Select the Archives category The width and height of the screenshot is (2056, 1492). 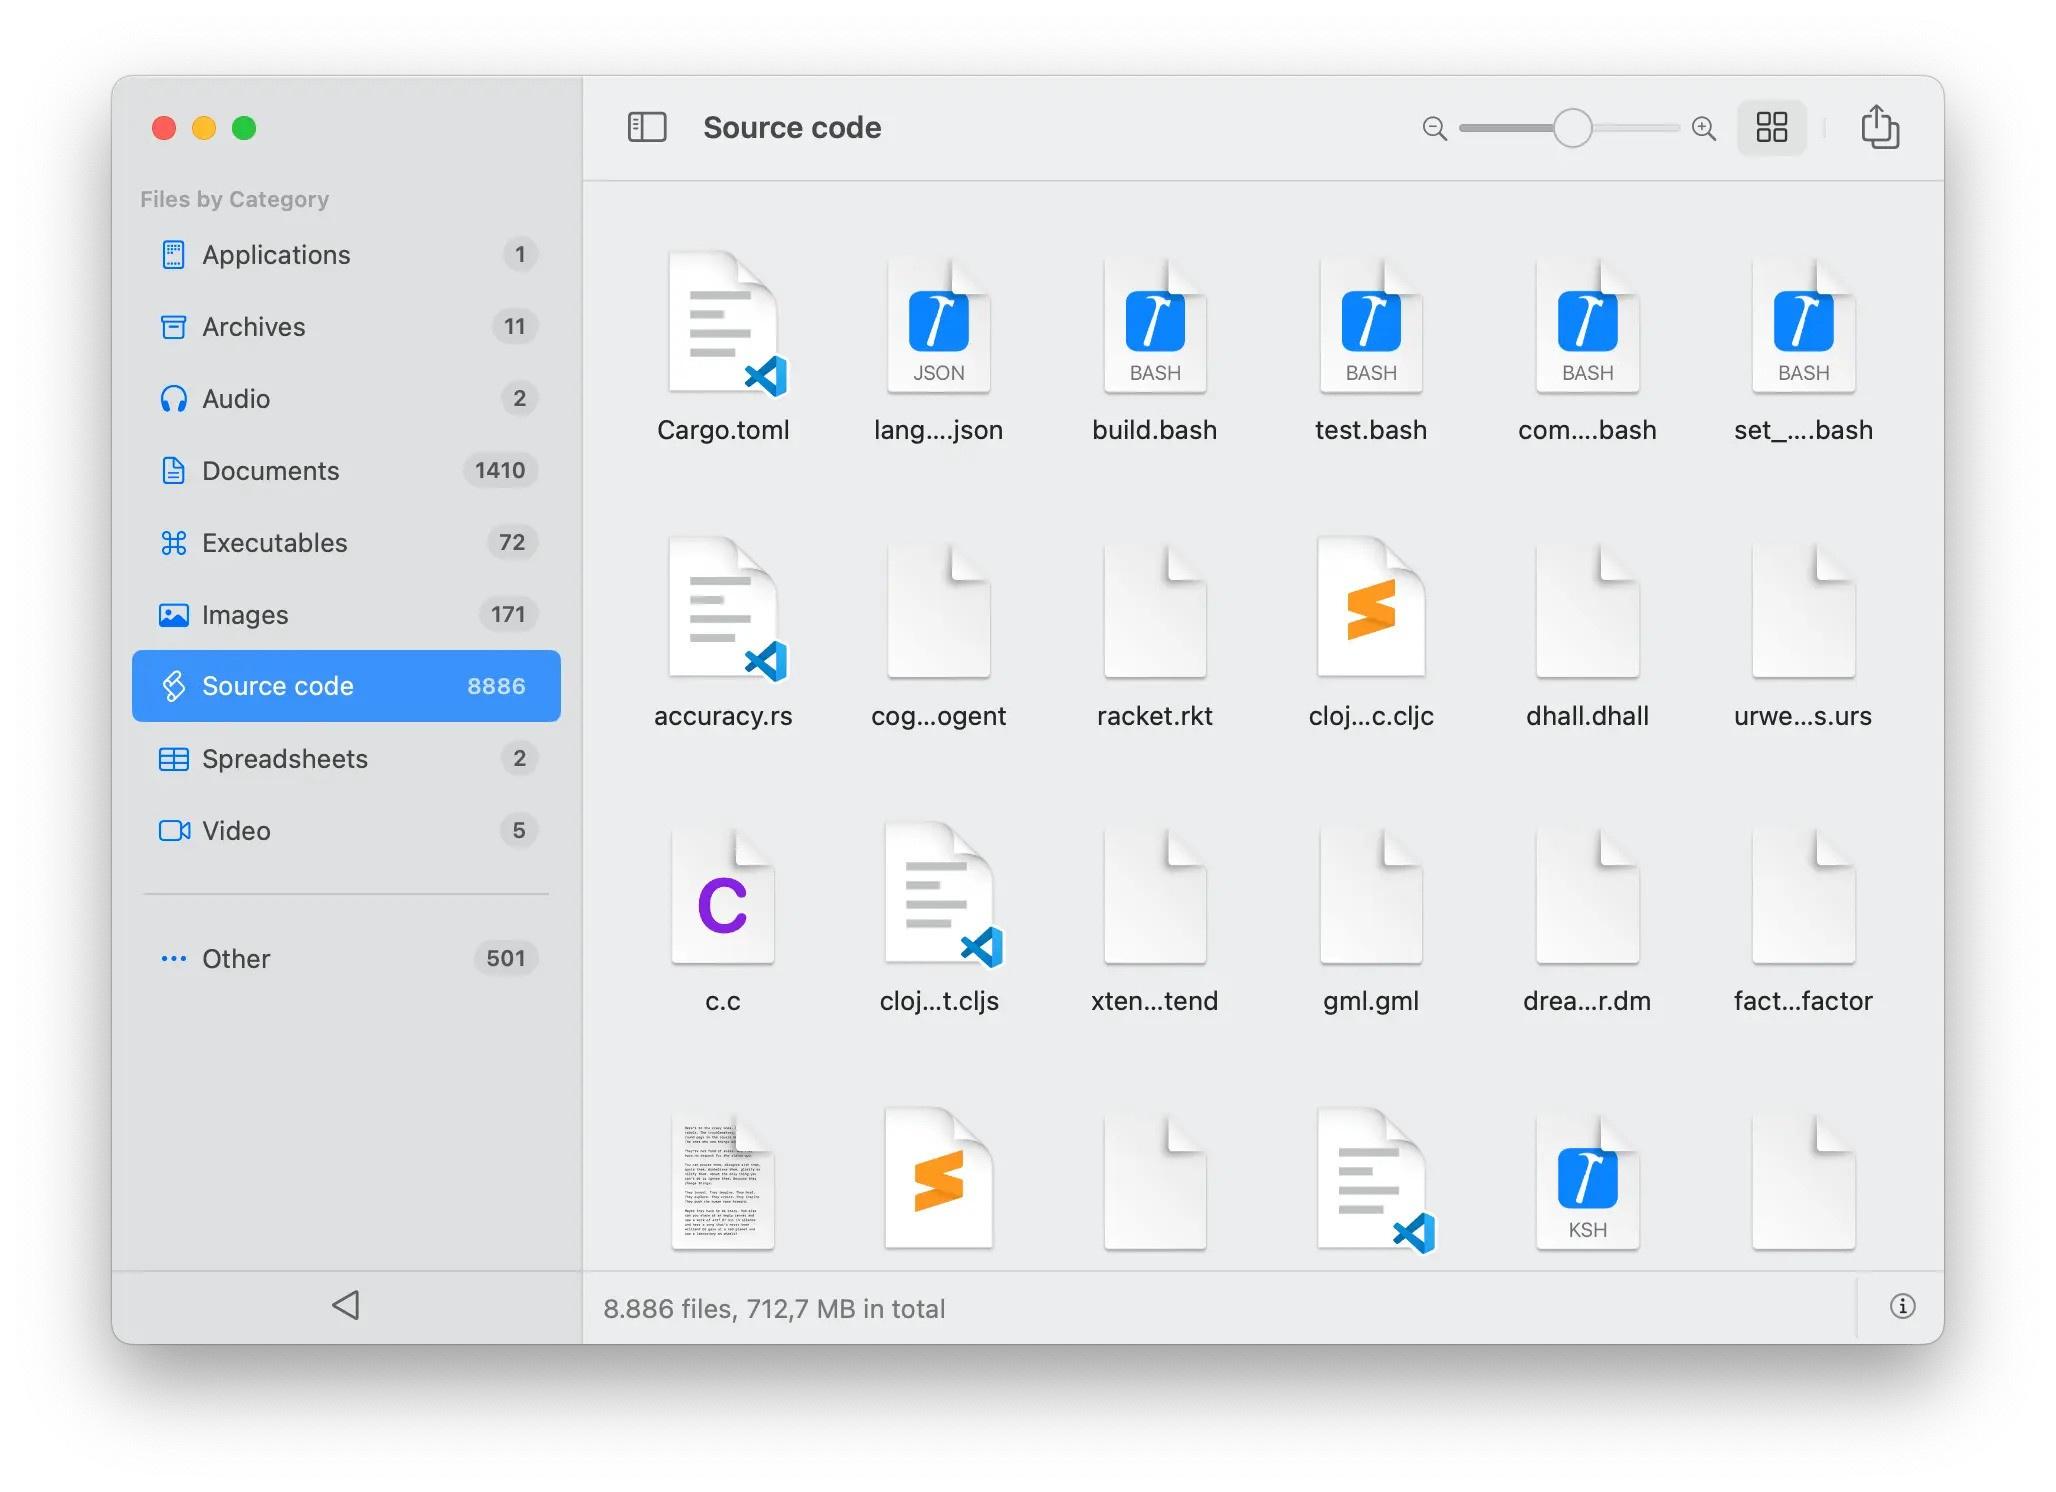253,327
